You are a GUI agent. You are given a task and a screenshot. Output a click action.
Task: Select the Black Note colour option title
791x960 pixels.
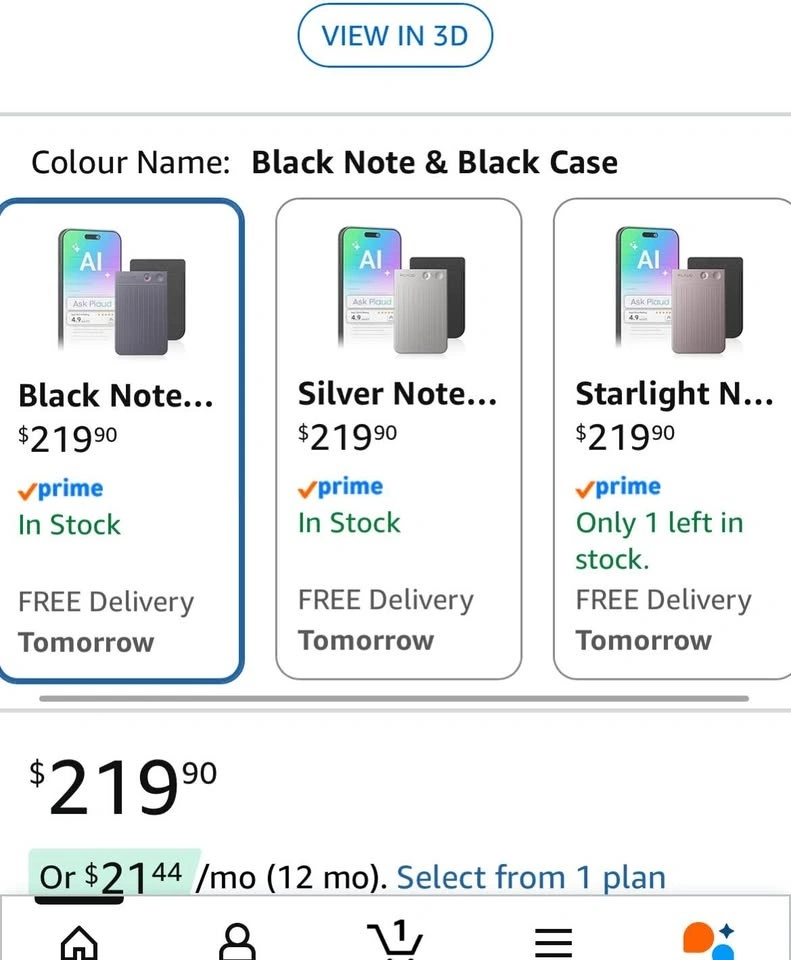pyautogui.click(x=116, y=396)
